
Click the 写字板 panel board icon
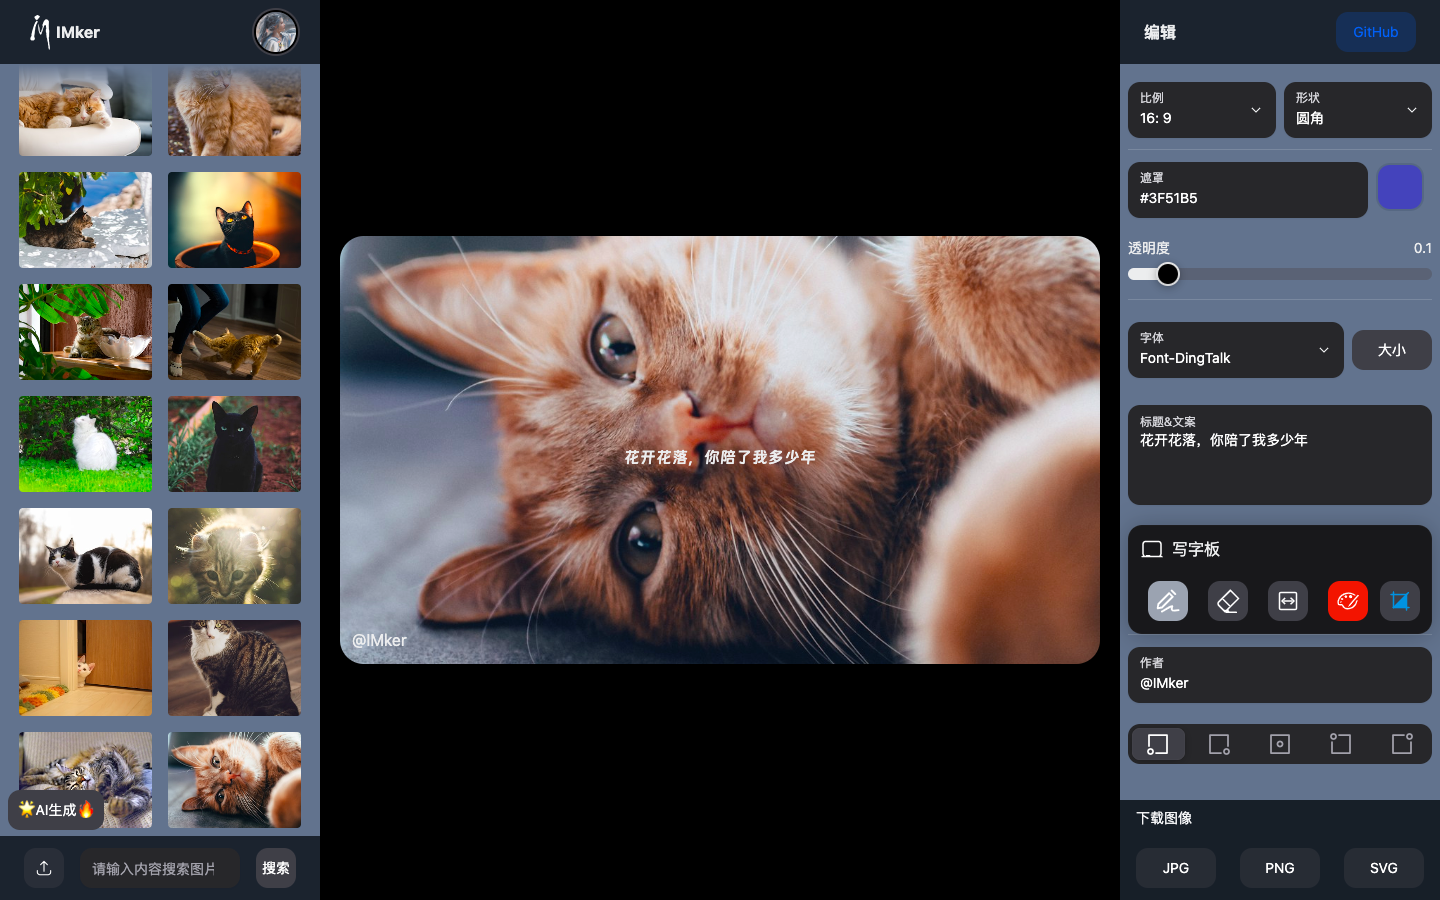click(1152, 549)
